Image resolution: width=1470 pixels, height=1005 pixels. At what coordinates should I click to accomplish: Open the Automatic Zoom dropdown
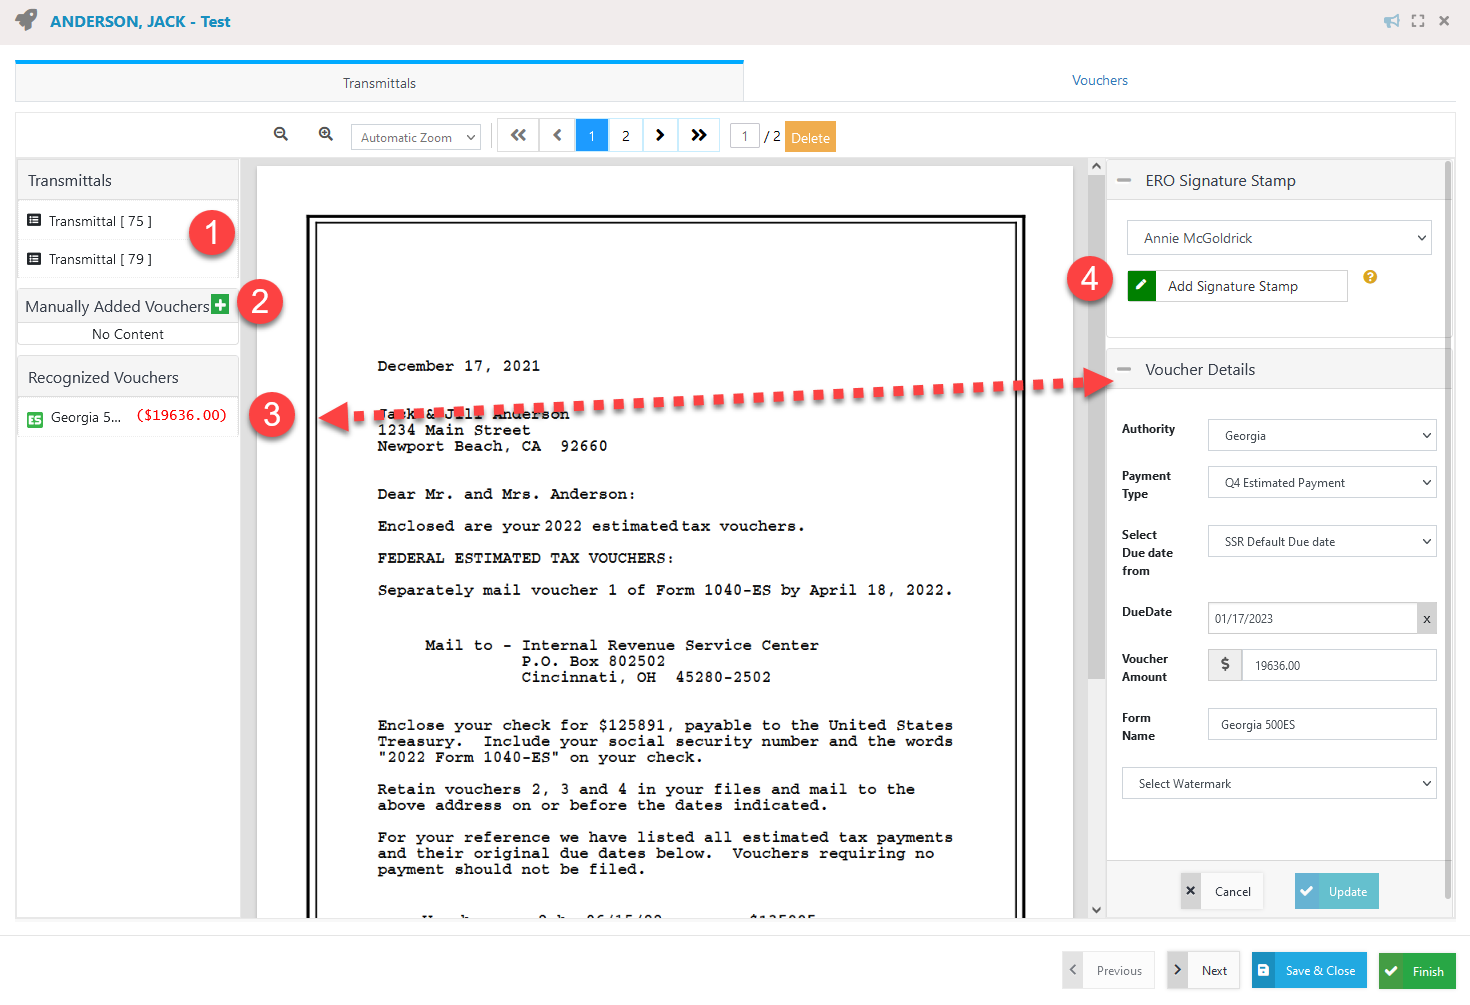[415, 137]
